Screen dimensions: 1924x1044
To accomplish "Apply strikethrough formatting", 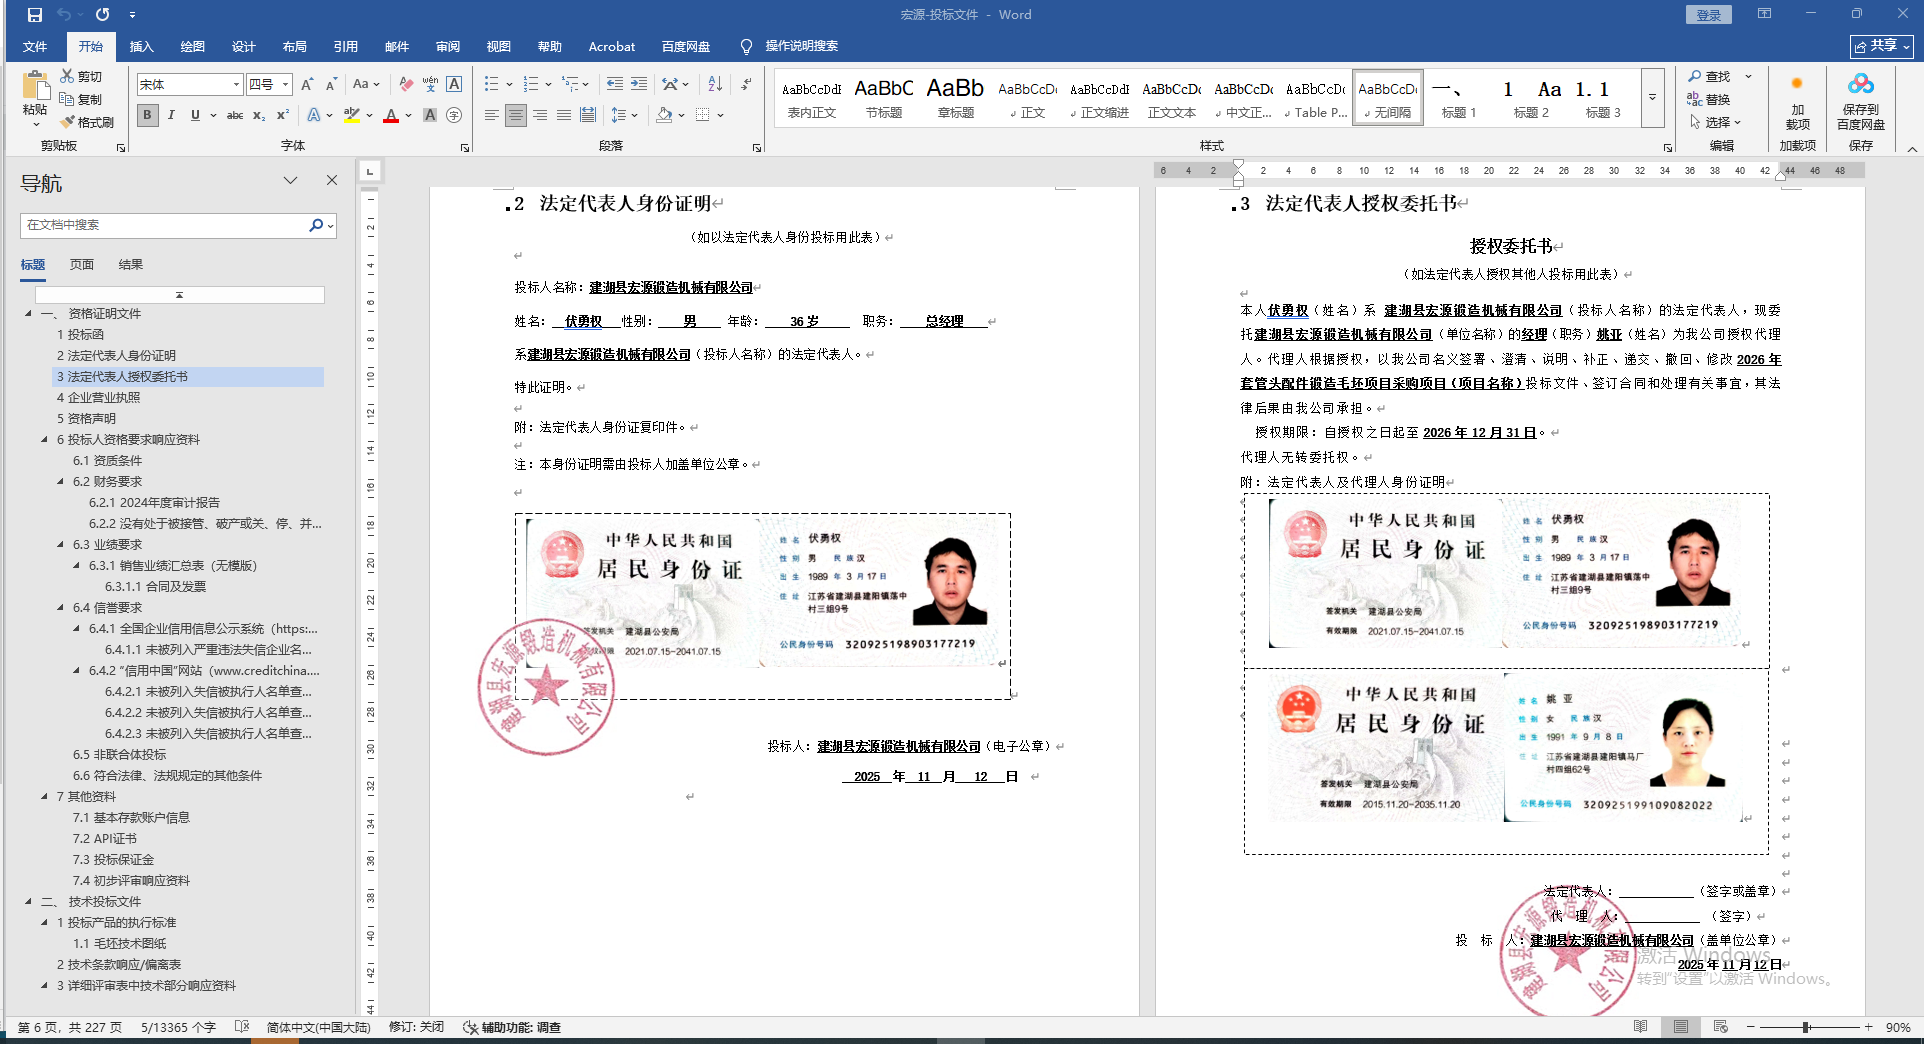I will coord(235,115).
